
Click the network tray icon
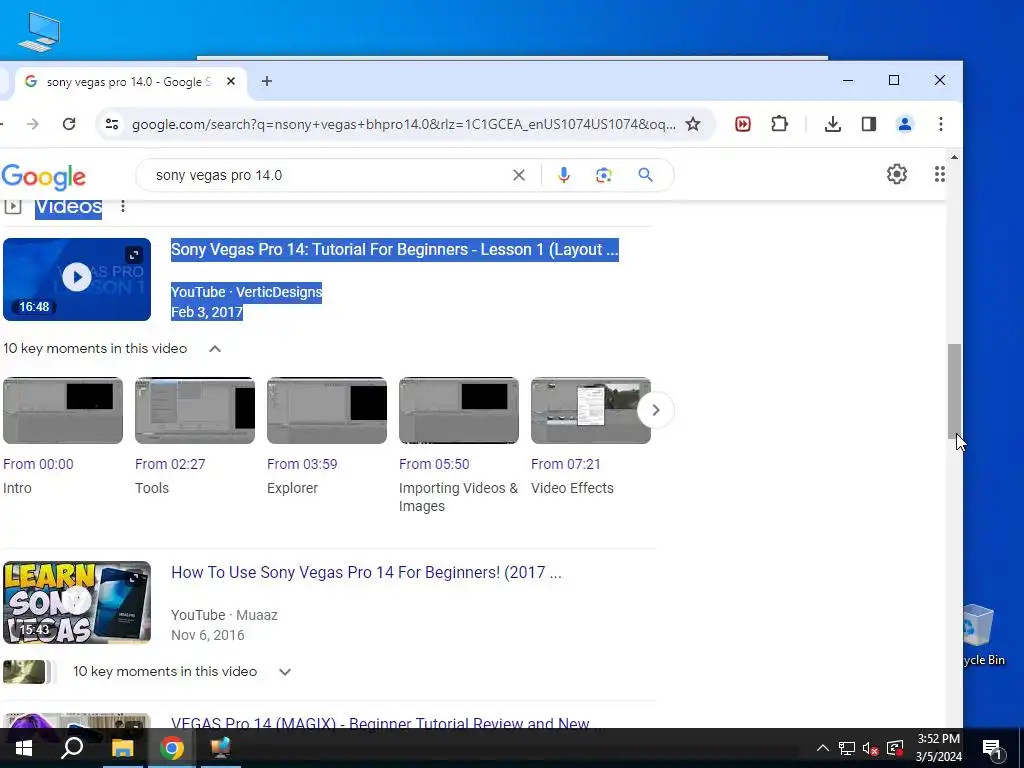[846, 748]
